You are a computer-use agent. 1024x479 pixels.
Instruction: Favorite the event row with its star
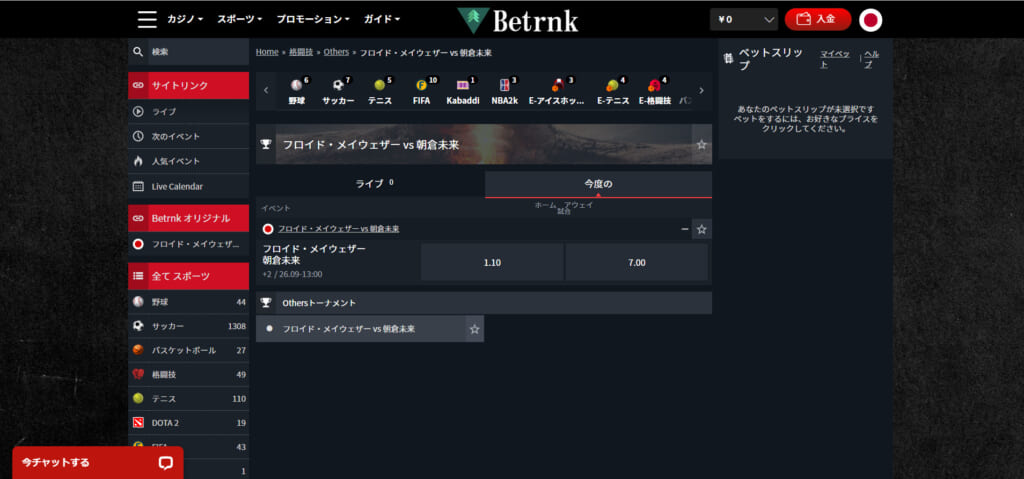coord(702,229)
